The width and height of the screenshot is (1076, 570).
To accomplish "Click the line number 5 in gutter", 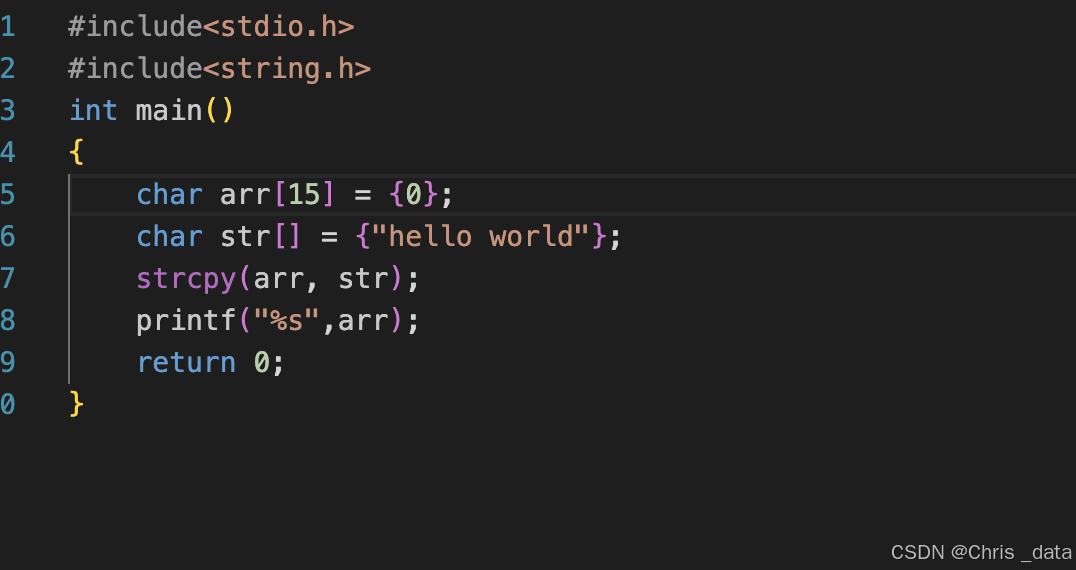I will tap(7, 195).
